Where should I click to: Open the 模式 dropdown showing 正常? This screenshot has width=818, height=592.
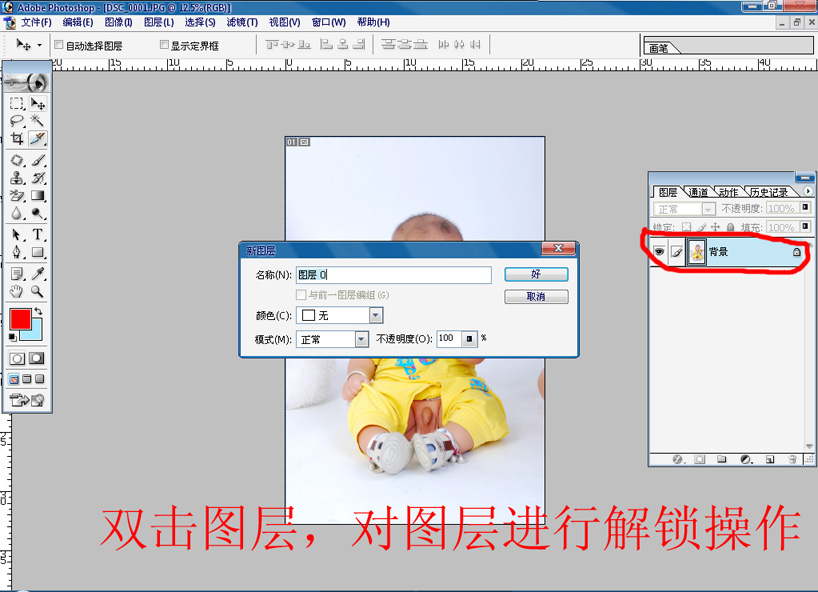(362, 338)
